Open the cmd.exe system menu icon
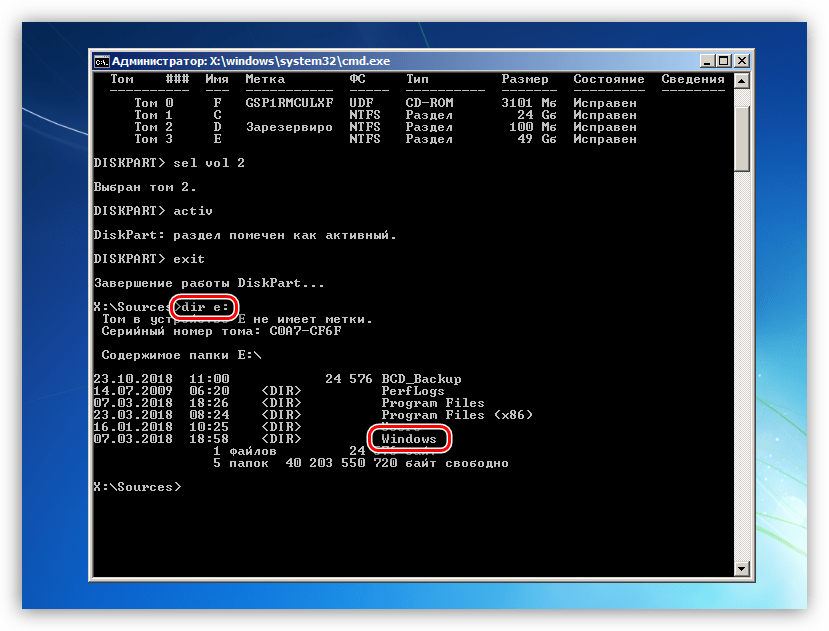 [x=101, y=61]
